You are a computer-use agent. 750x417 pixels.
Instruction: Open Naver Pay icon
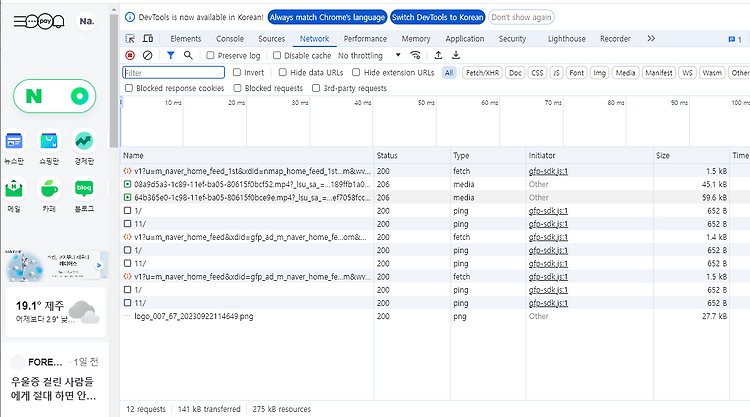pos(45,21)
